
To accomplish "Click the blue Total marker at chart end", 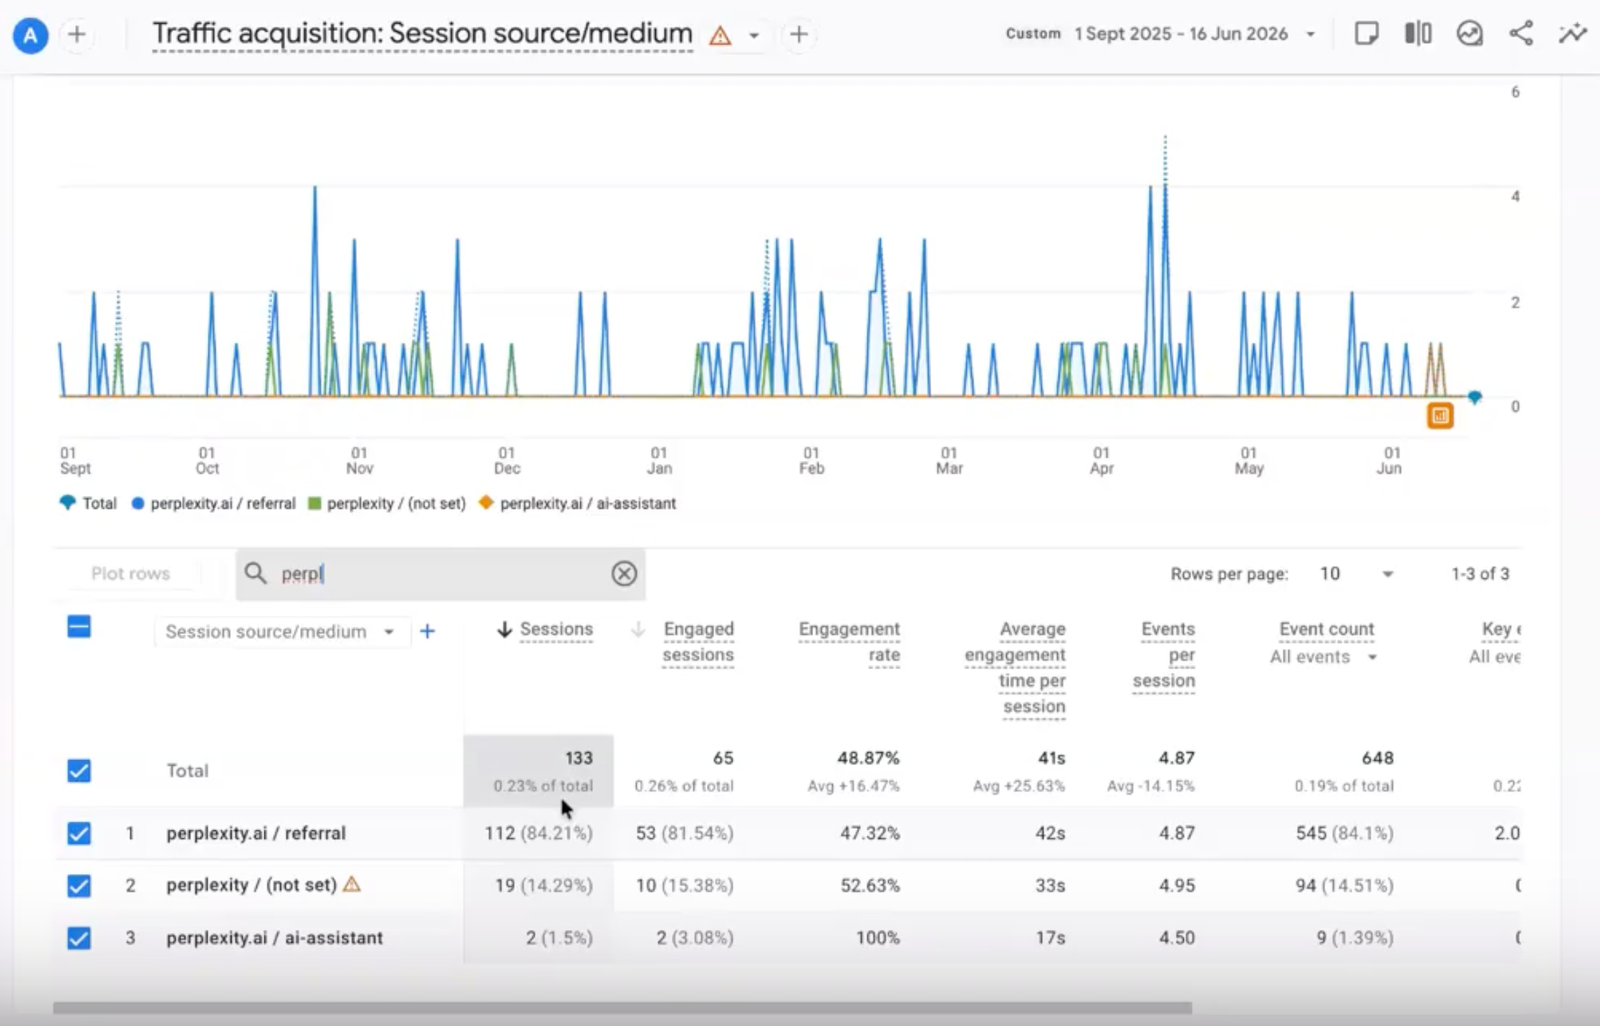I will [1474, 397].
